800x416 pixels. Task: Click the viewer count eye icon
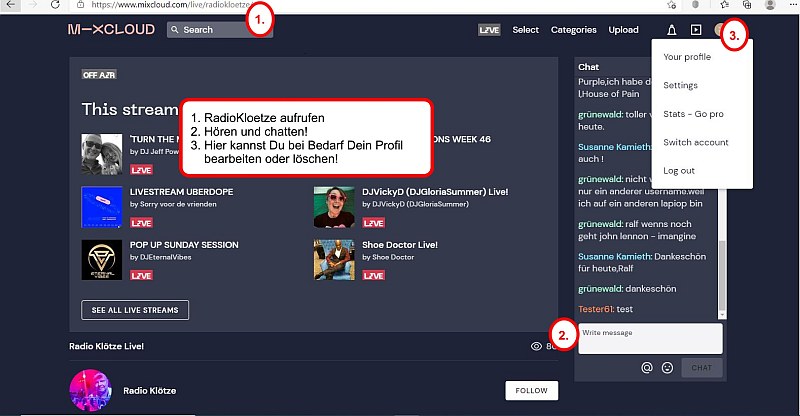536,346
